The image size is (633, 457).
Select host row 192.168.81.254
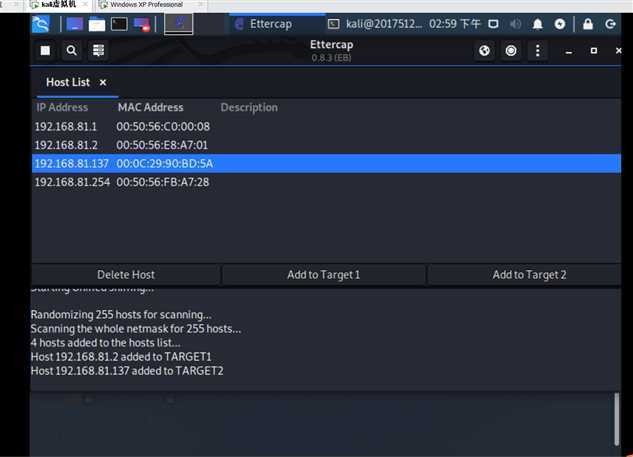326,182
